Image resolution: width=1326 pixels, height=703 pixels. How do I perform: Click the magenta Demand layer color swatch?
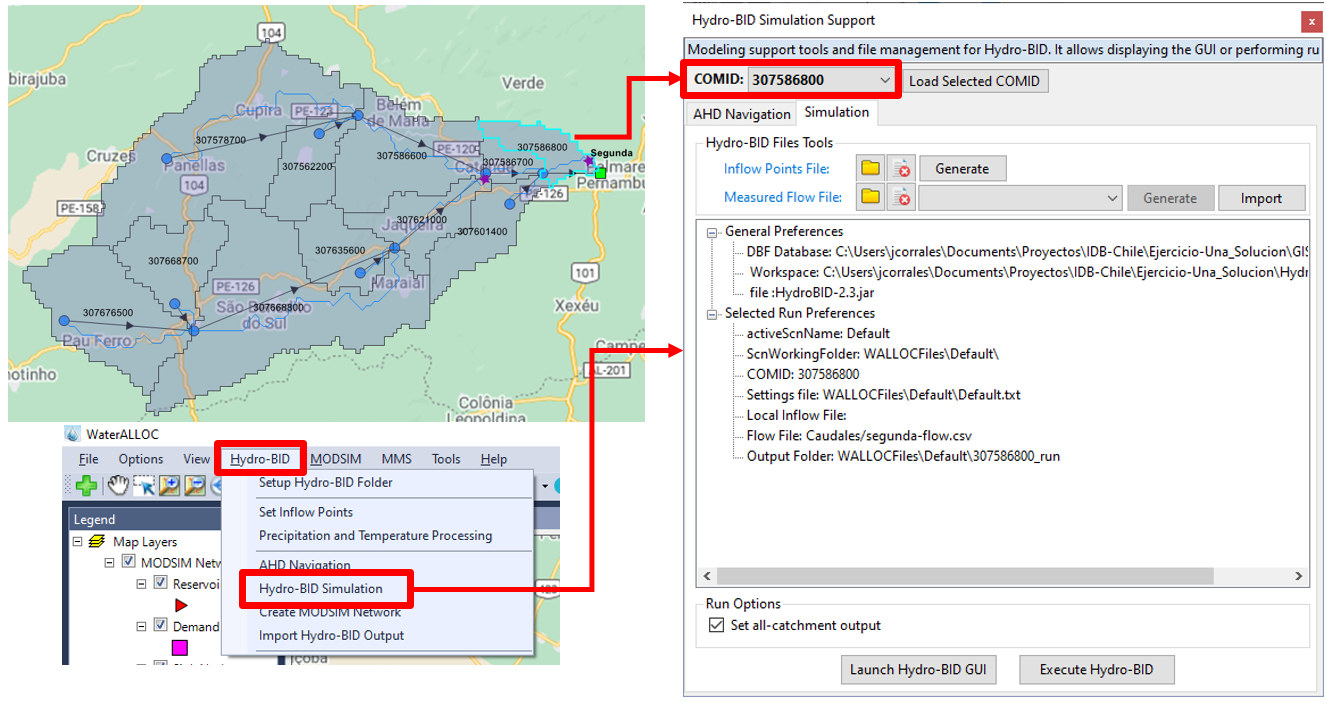pyautogui.click(x=180, y=647)
